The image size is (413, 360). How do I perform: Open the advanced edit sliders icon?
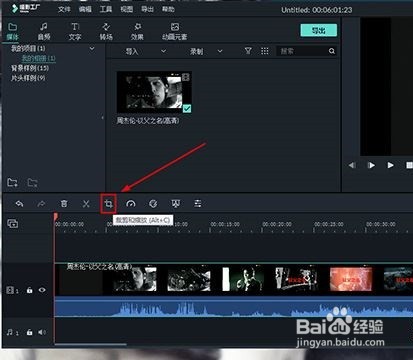198,203
